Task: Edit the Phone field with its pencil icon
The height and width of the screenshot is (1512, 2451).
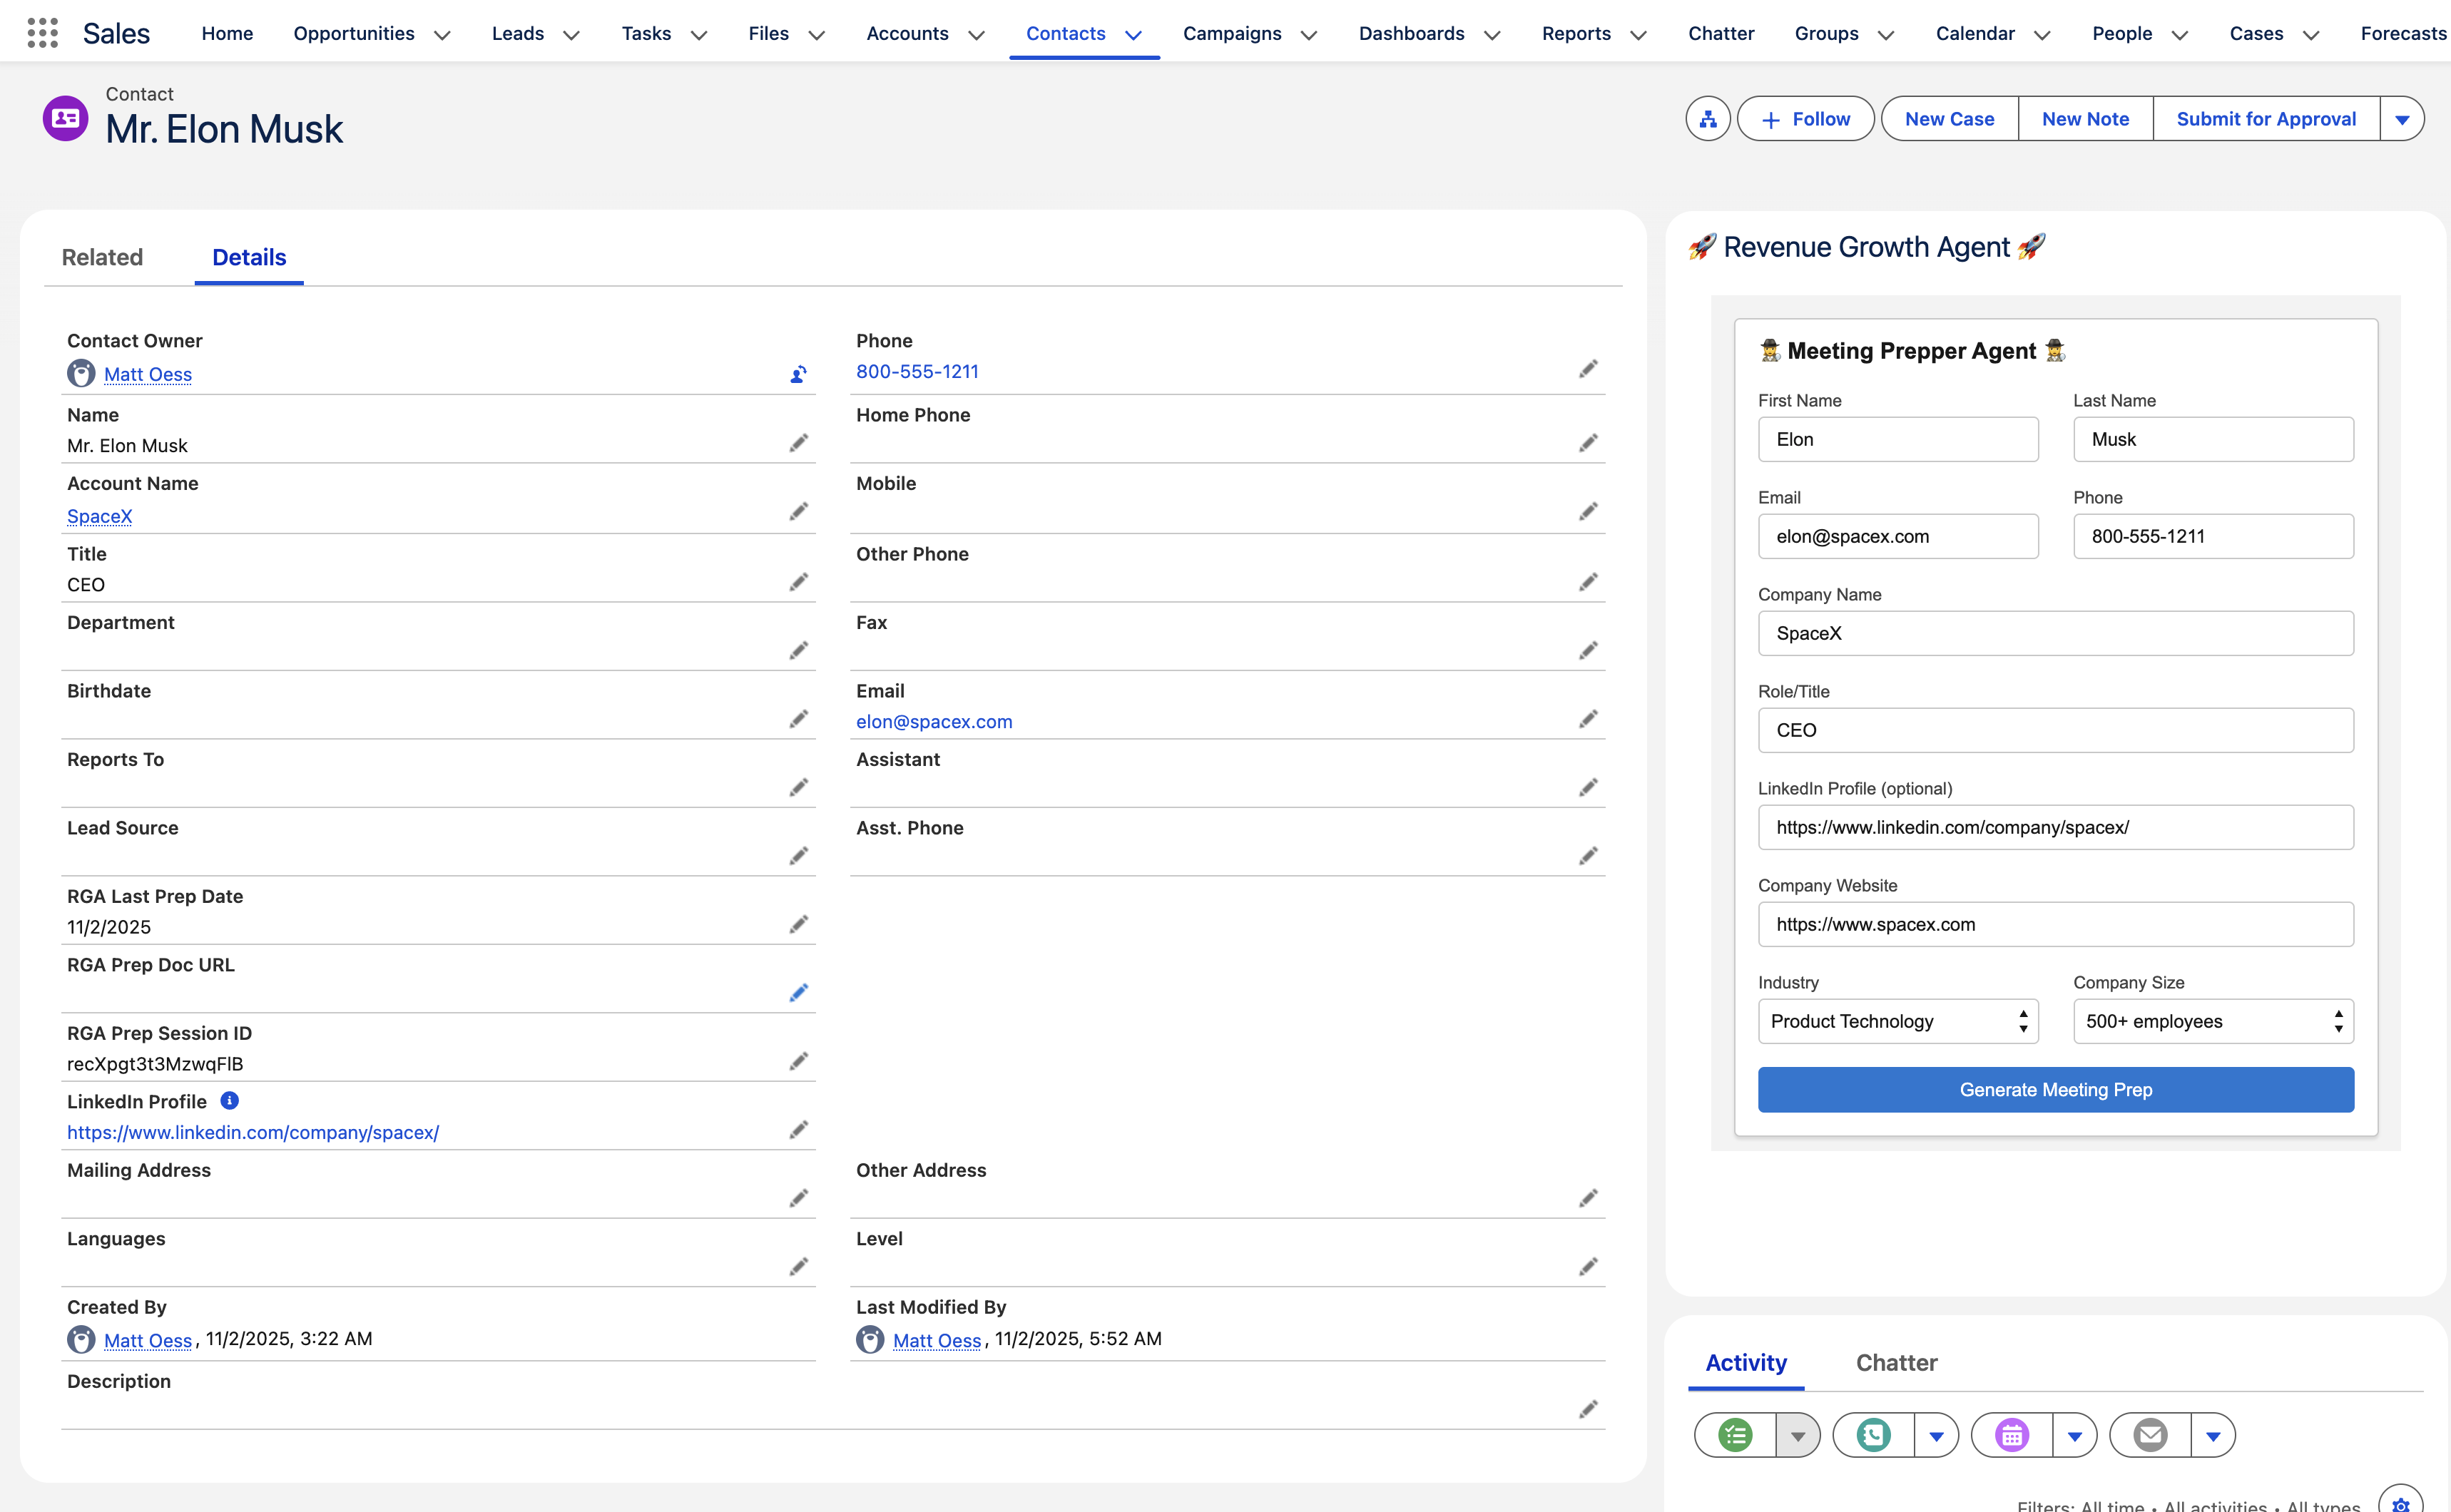Action: point(1588,369)
